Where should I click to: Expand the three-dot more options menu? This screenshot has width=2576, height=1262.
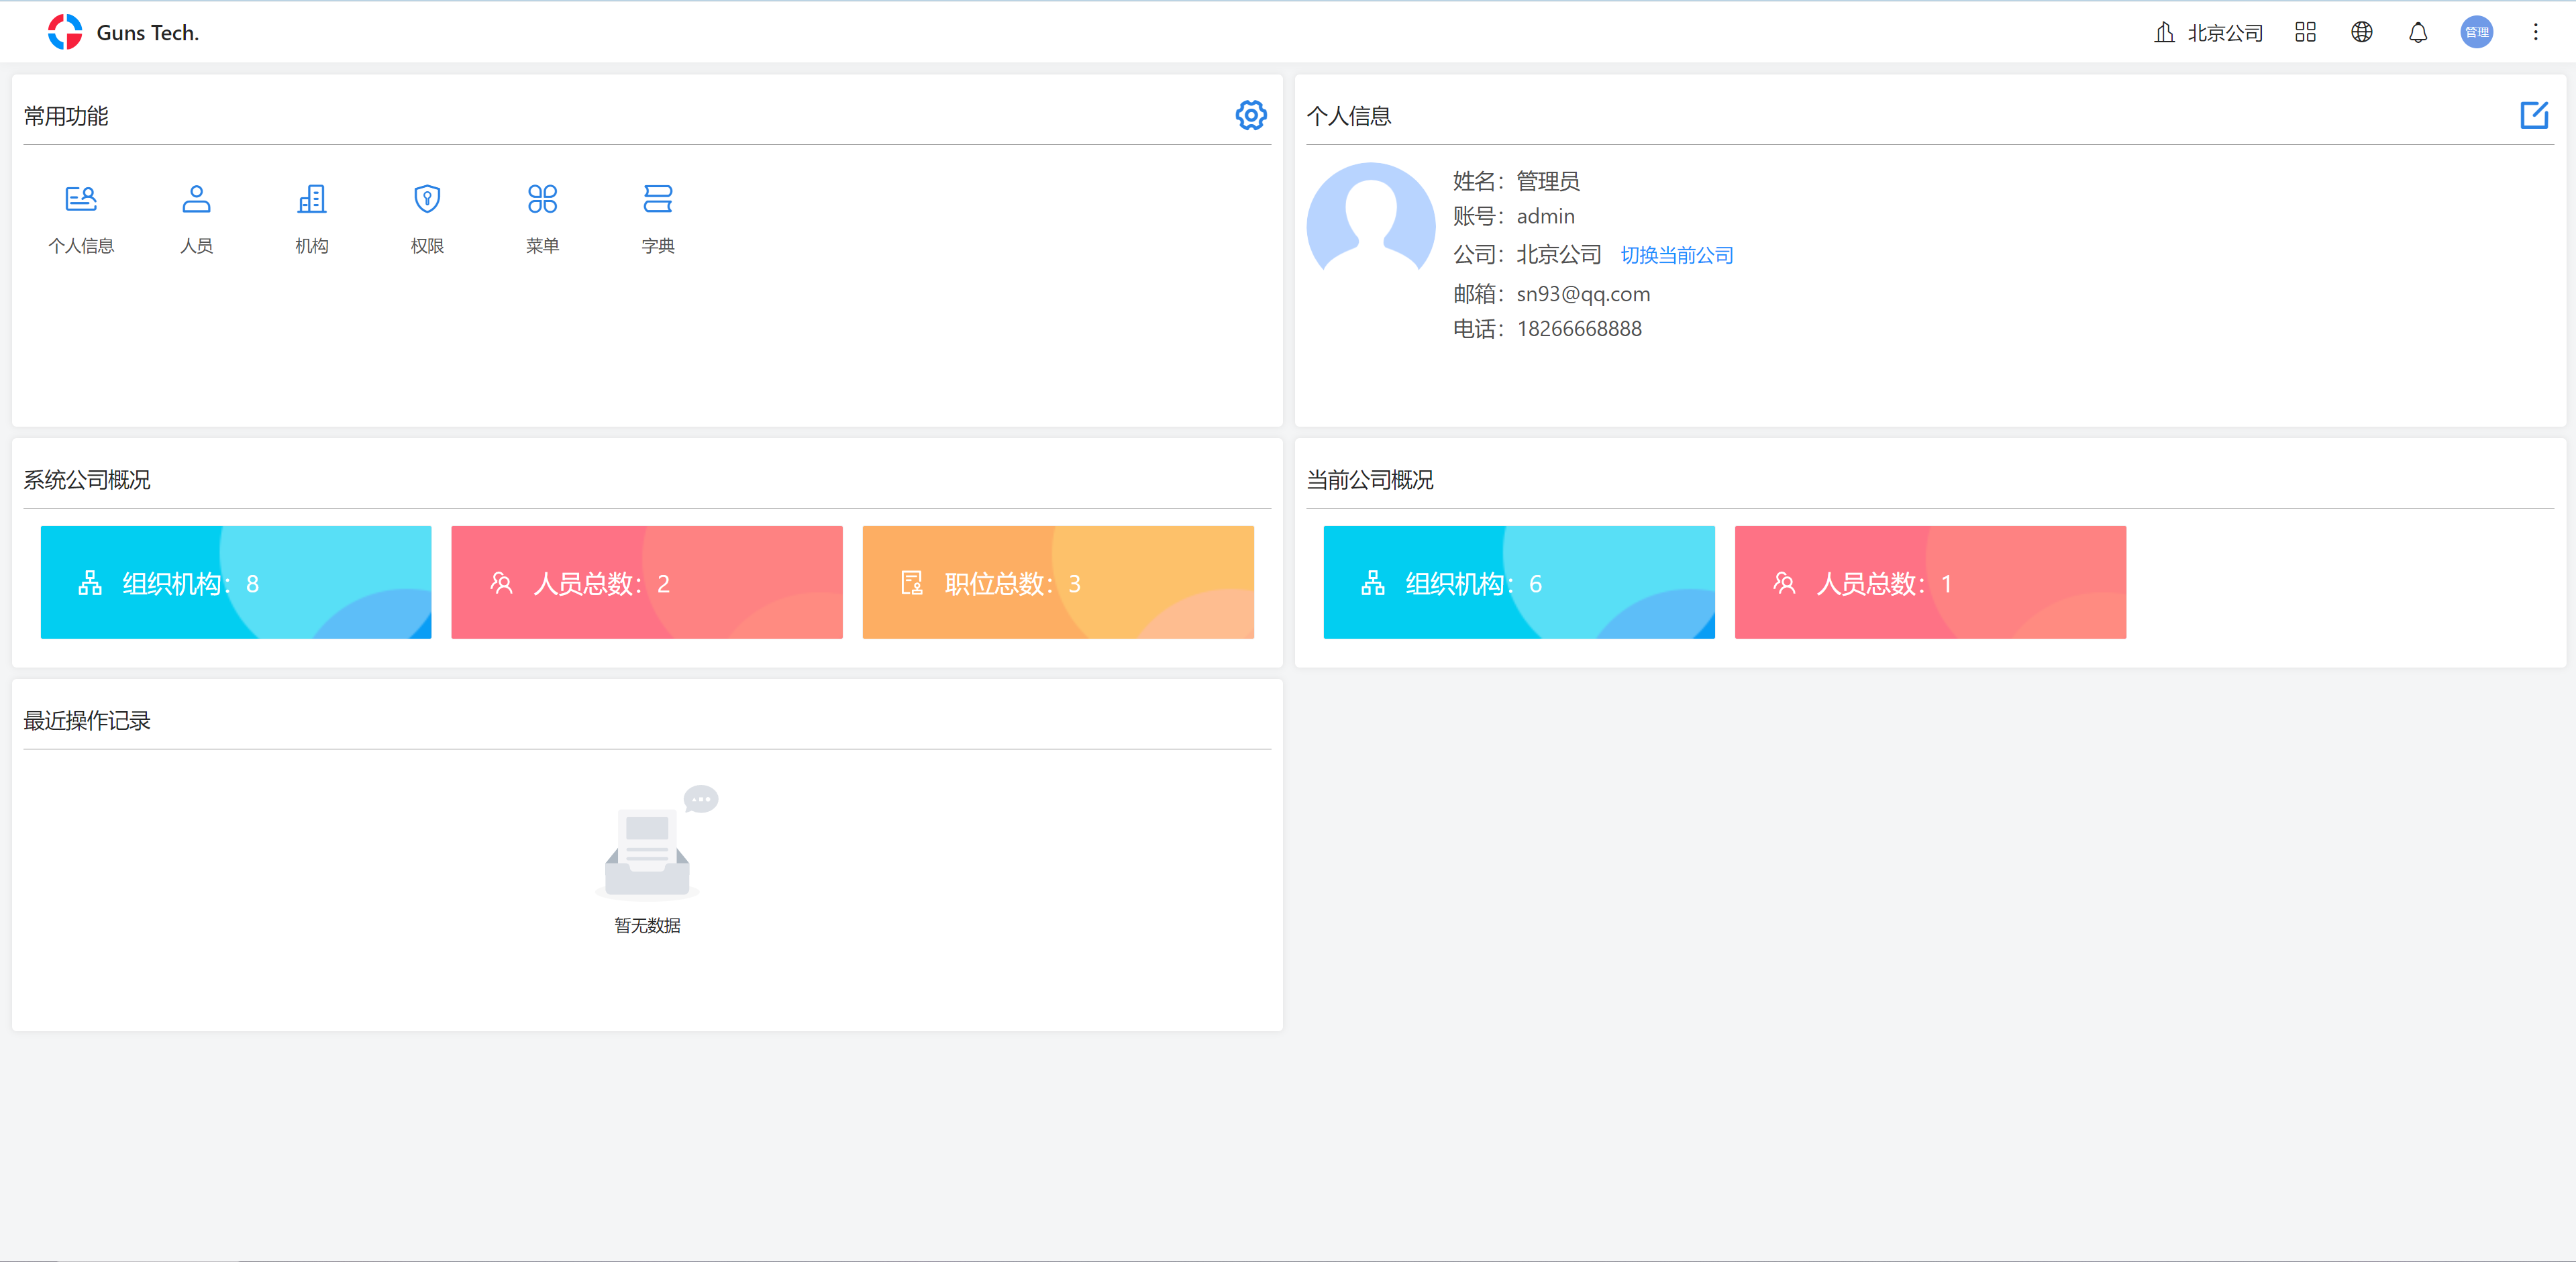[2535, 33]
